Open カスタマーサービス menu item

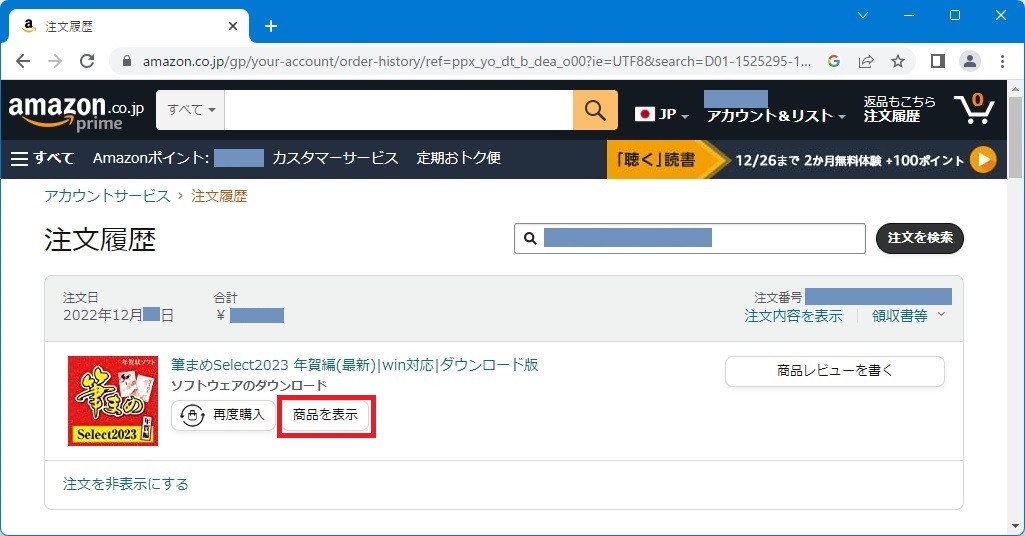point(335,158)
